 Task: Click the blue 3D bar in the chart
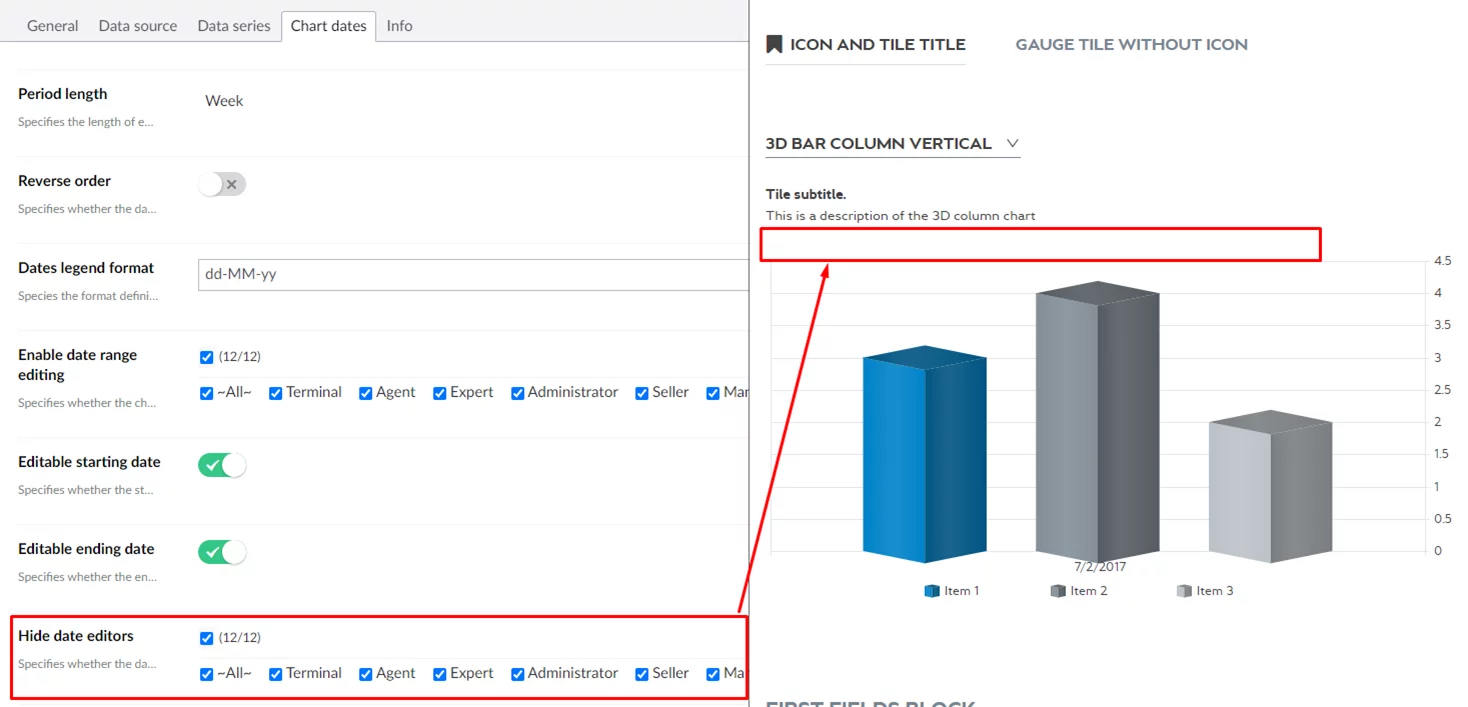tap(924, 455)
